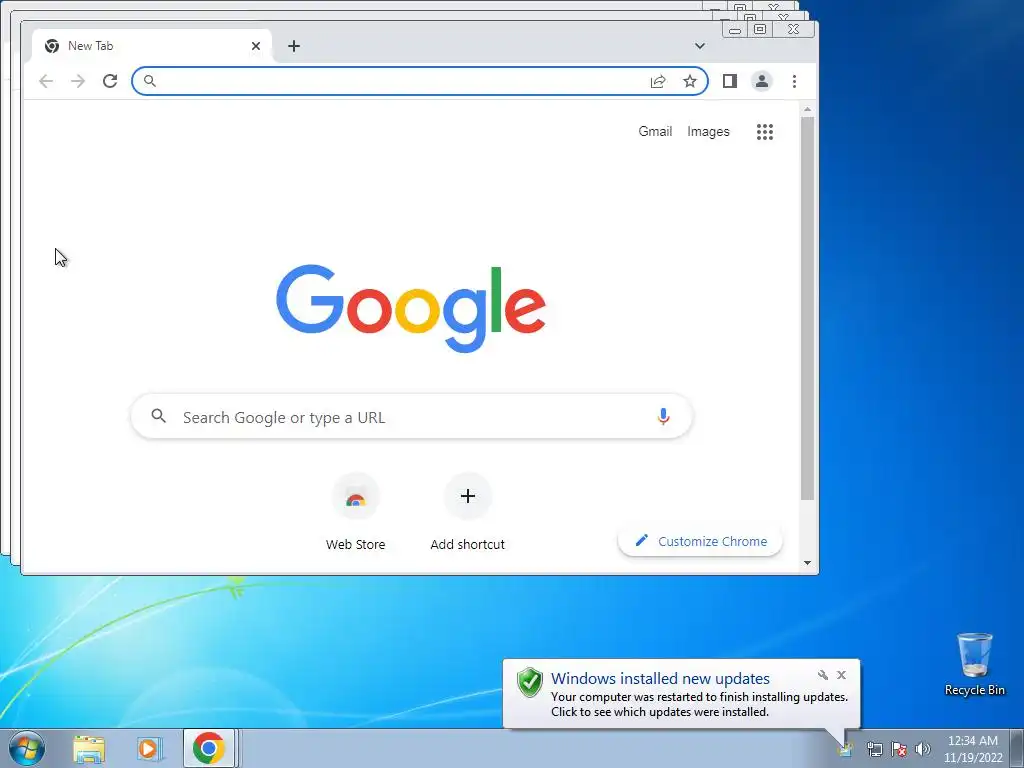Viewport: 1024px width, 768px height.
Task: Share this page using the address bar icon
Action: (658, 81)
